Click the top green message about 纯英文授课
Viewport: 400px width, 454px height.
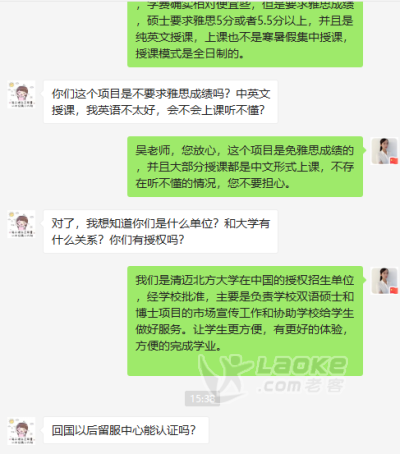[245, 33]
